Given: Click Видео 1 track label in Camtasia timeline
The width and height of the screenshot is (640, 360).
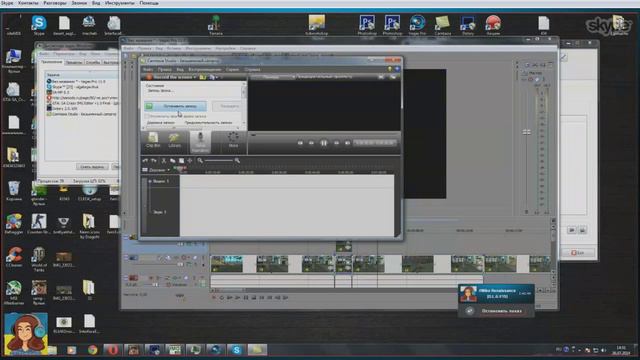Looking at the screenshot, I should (x=161, y=181).
